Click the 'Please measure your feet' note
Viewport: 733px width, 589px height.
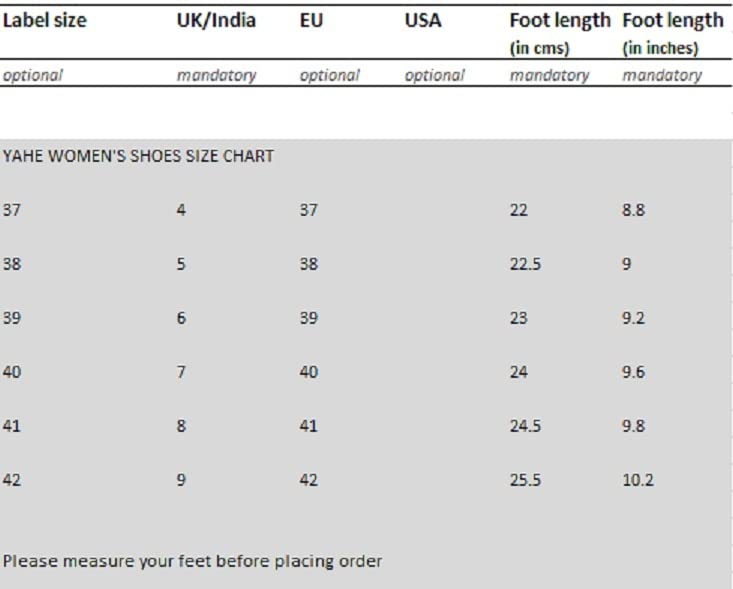(x=192, y=561)
